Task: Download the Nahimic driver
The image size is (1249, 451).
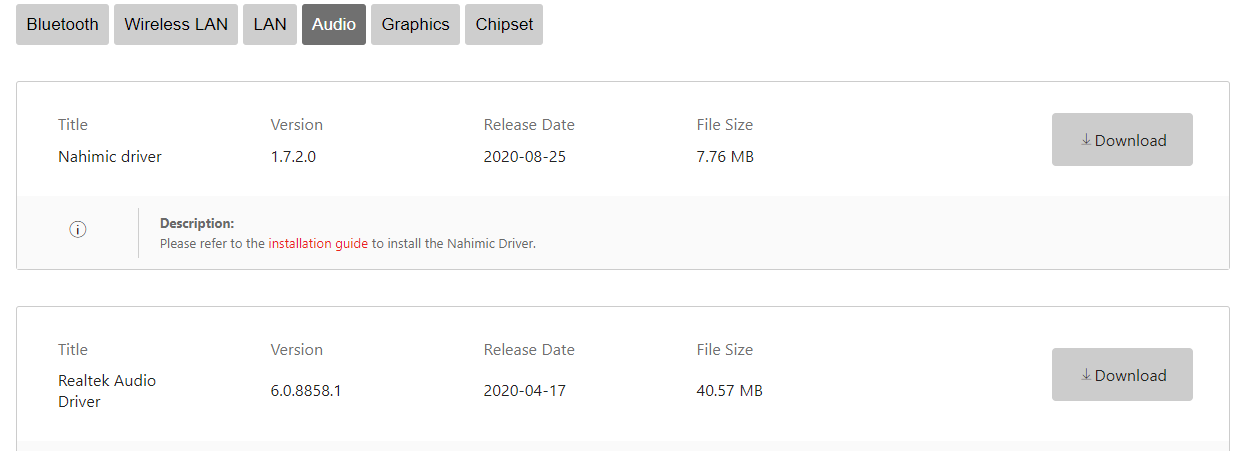Action: pos(1122,140)
